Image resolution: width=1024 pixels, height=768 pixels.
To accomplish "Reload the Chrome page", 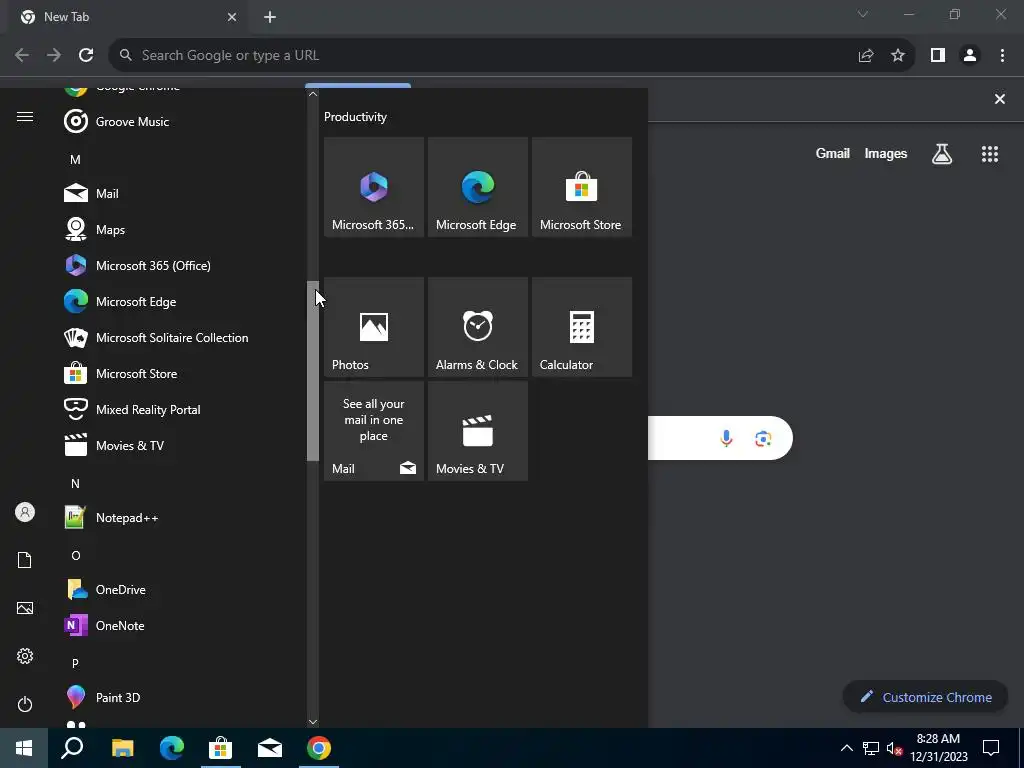I will (x=86, y=56).
